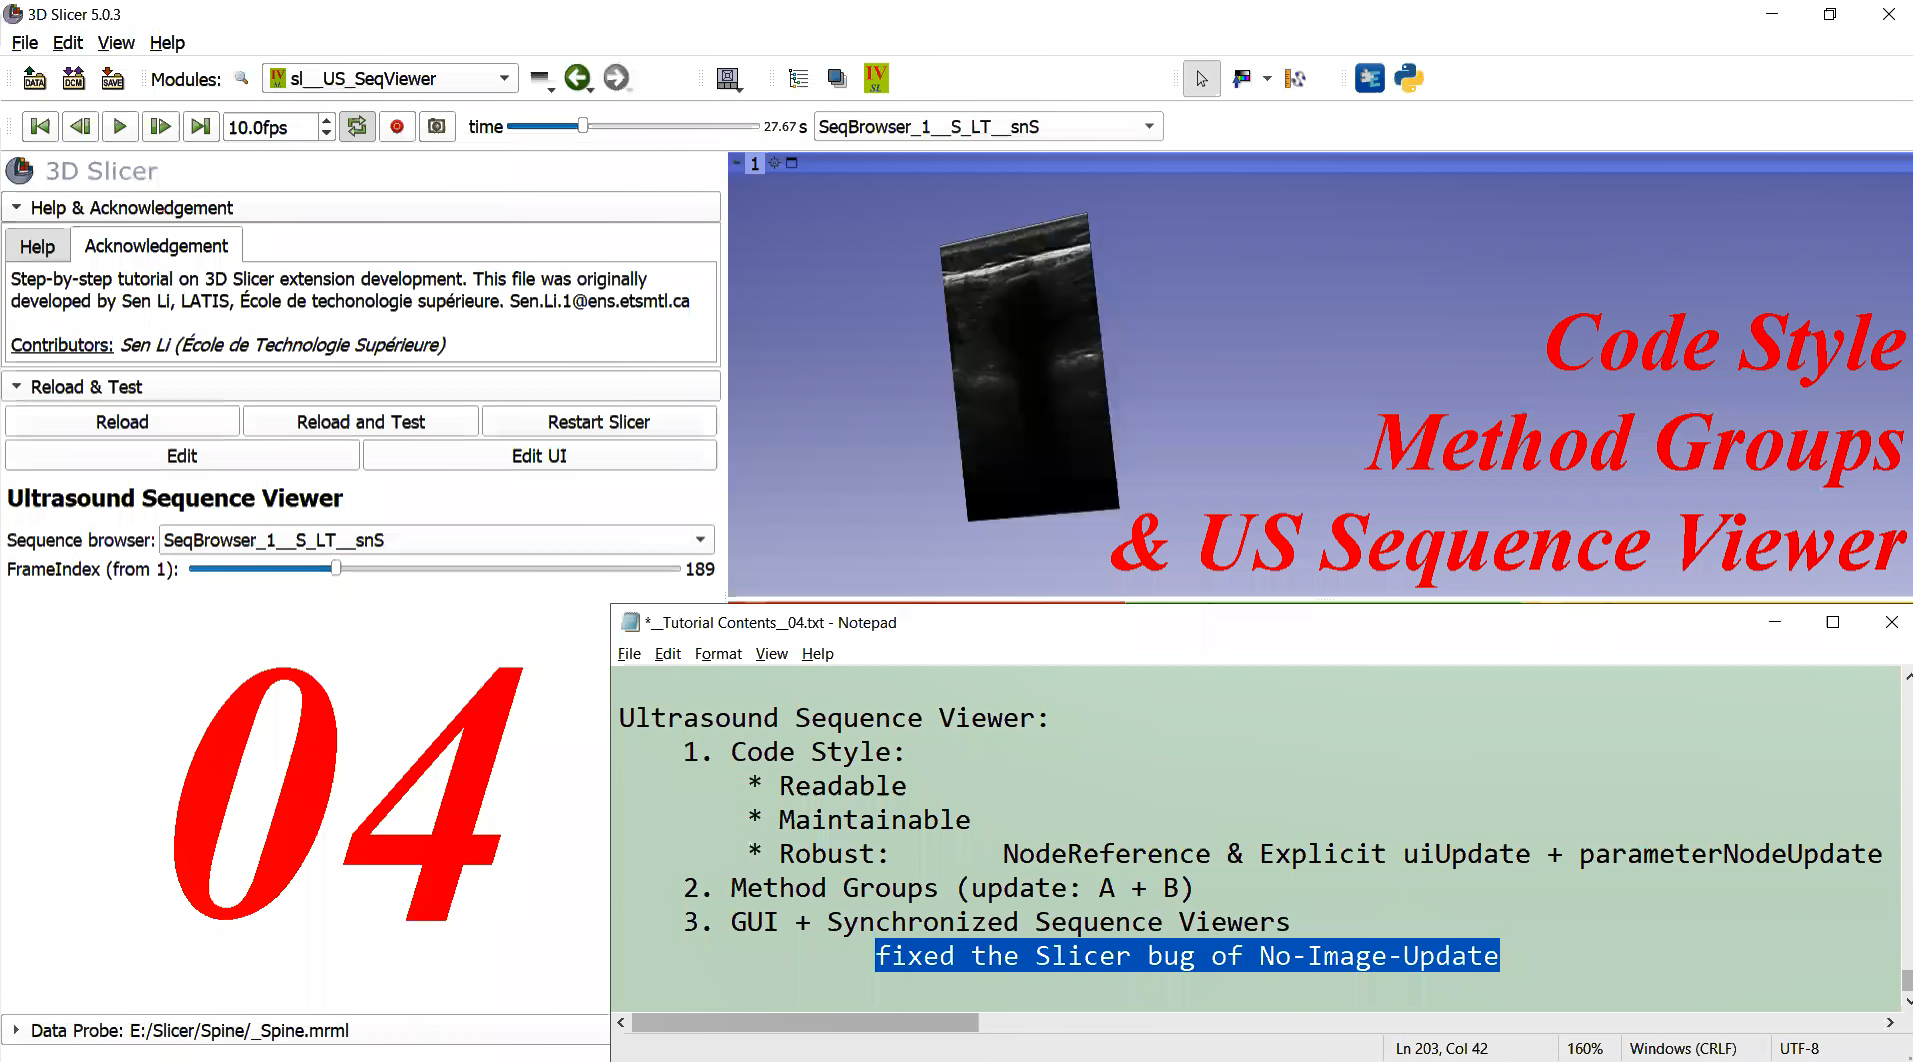Open the Python console icon
The width and height of the screenshot is (1914, 1064).
coord(1409,78)
